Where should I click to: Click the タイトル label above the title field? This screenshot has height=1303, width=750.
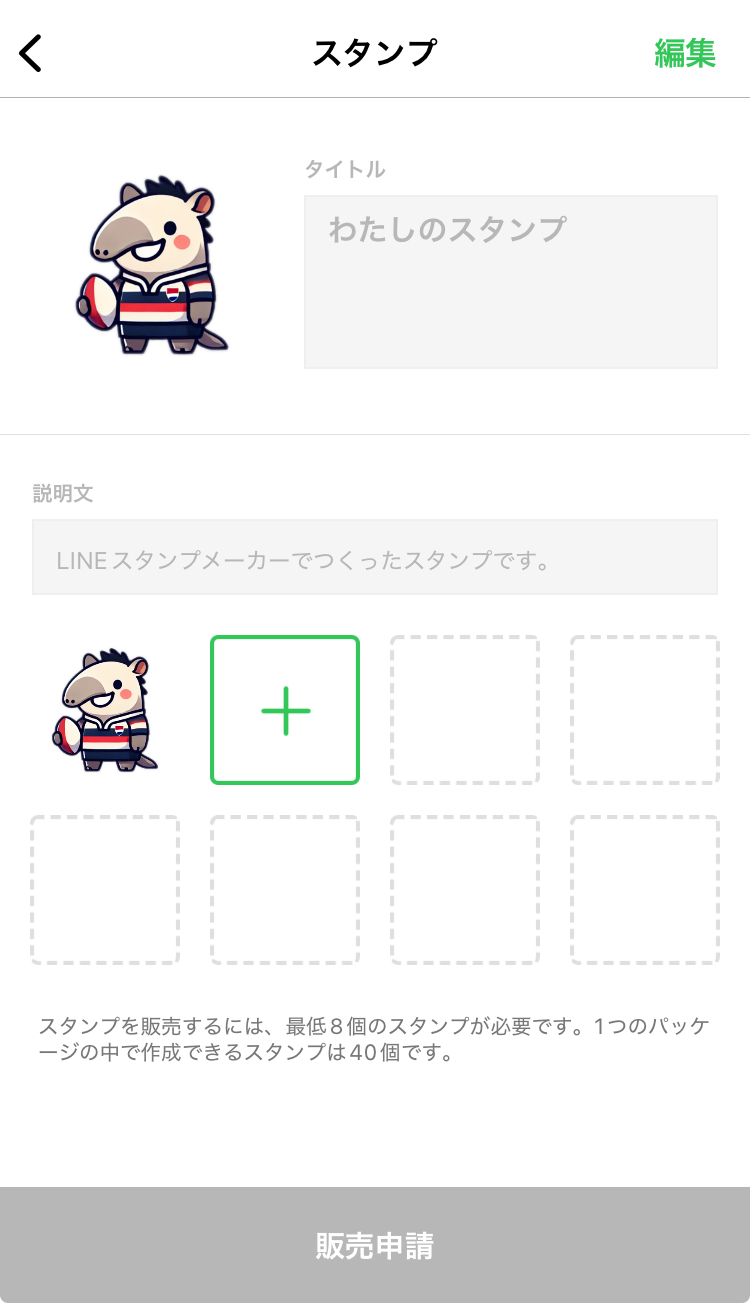pos(345,169)
